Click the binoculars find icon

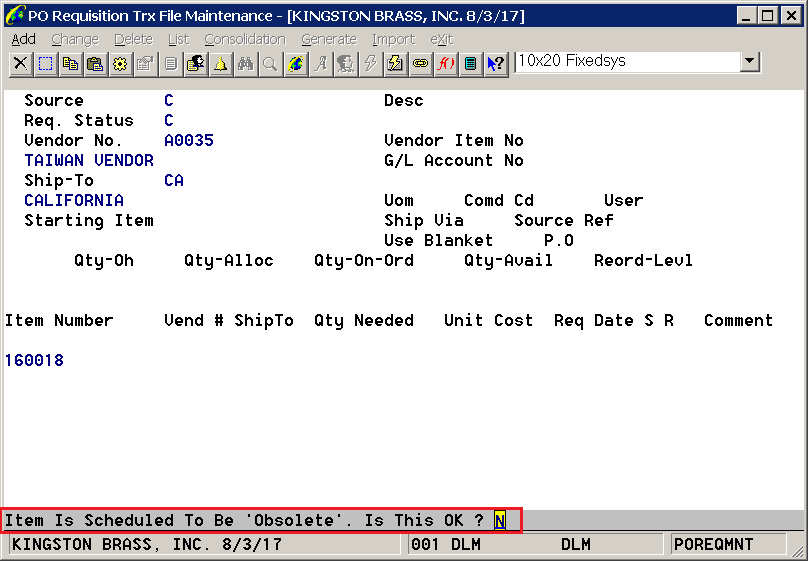tap(245, 64)
